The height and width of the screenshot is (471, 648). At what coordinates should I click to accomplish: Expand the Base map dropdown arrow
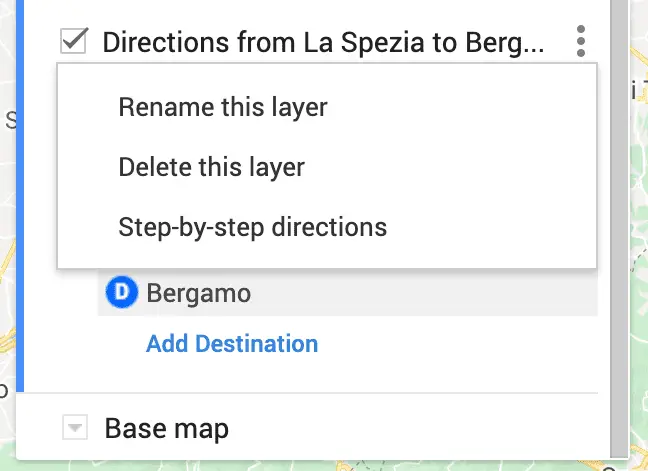tap(75, 427)
